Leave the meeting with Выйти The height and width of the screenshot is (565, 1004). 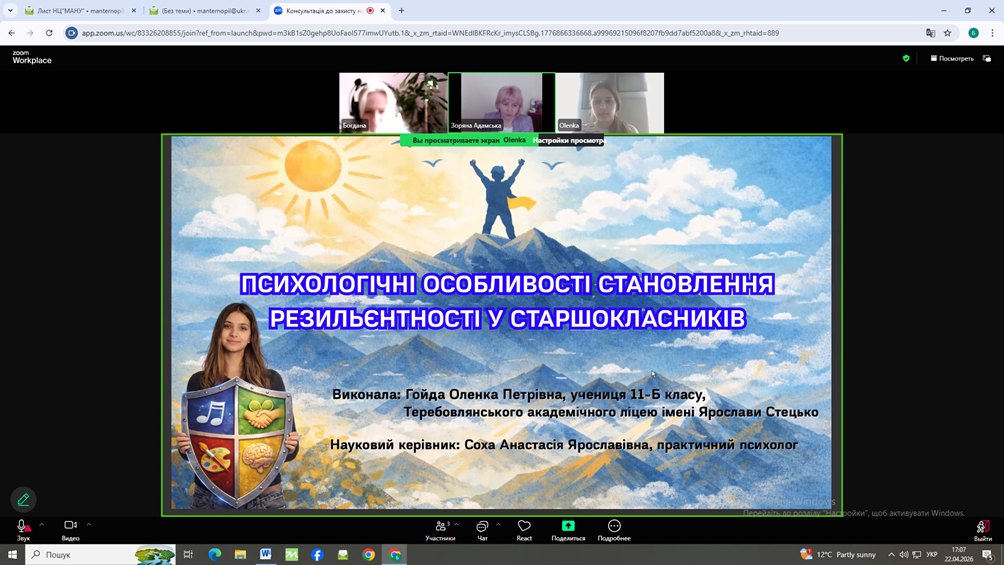[983, 530]
